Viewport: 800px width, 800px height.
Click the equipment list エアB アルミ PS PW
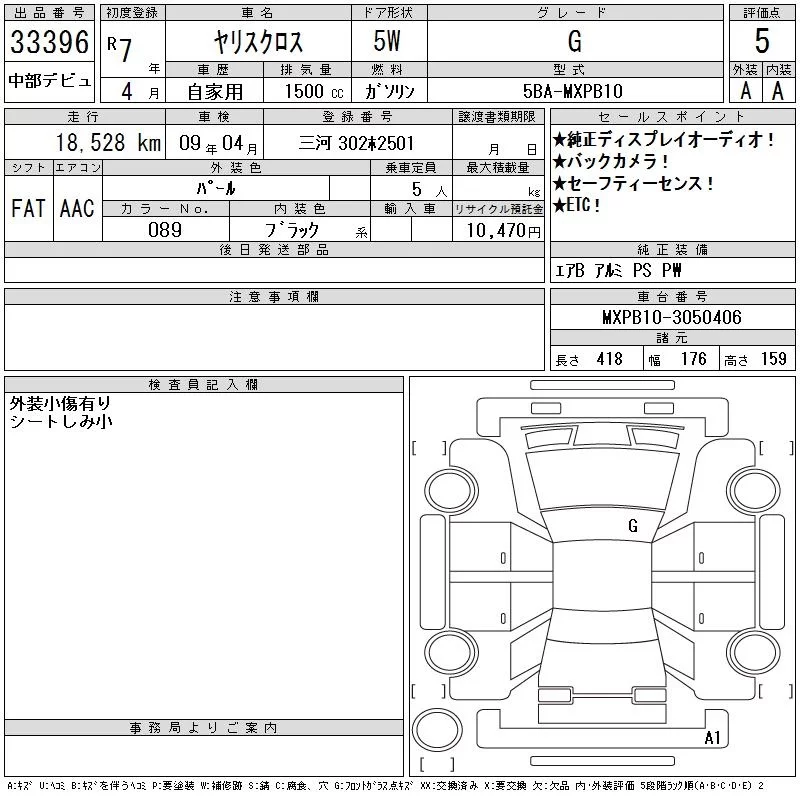618,270
